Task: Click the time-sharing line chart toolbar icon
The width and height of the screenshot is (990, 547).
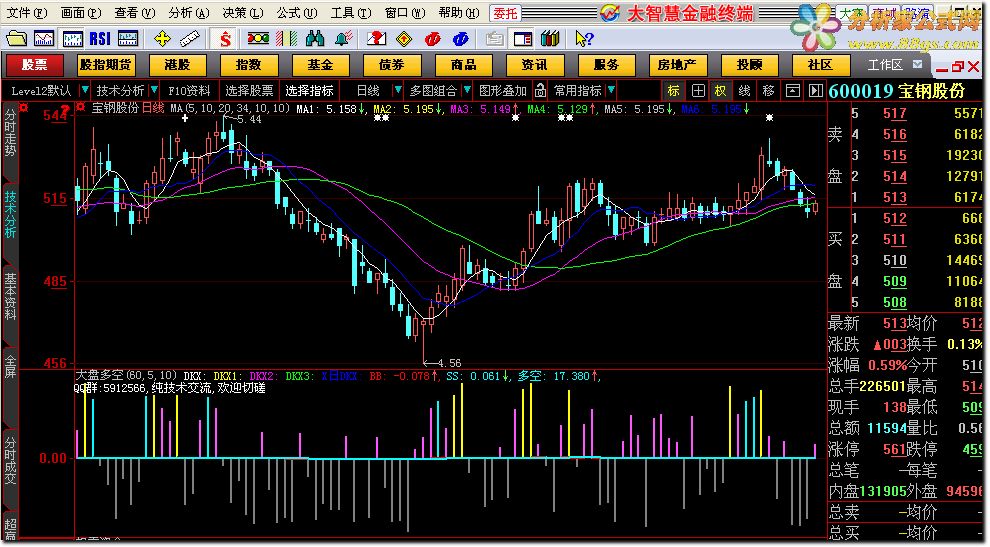Action: (44, 39)
